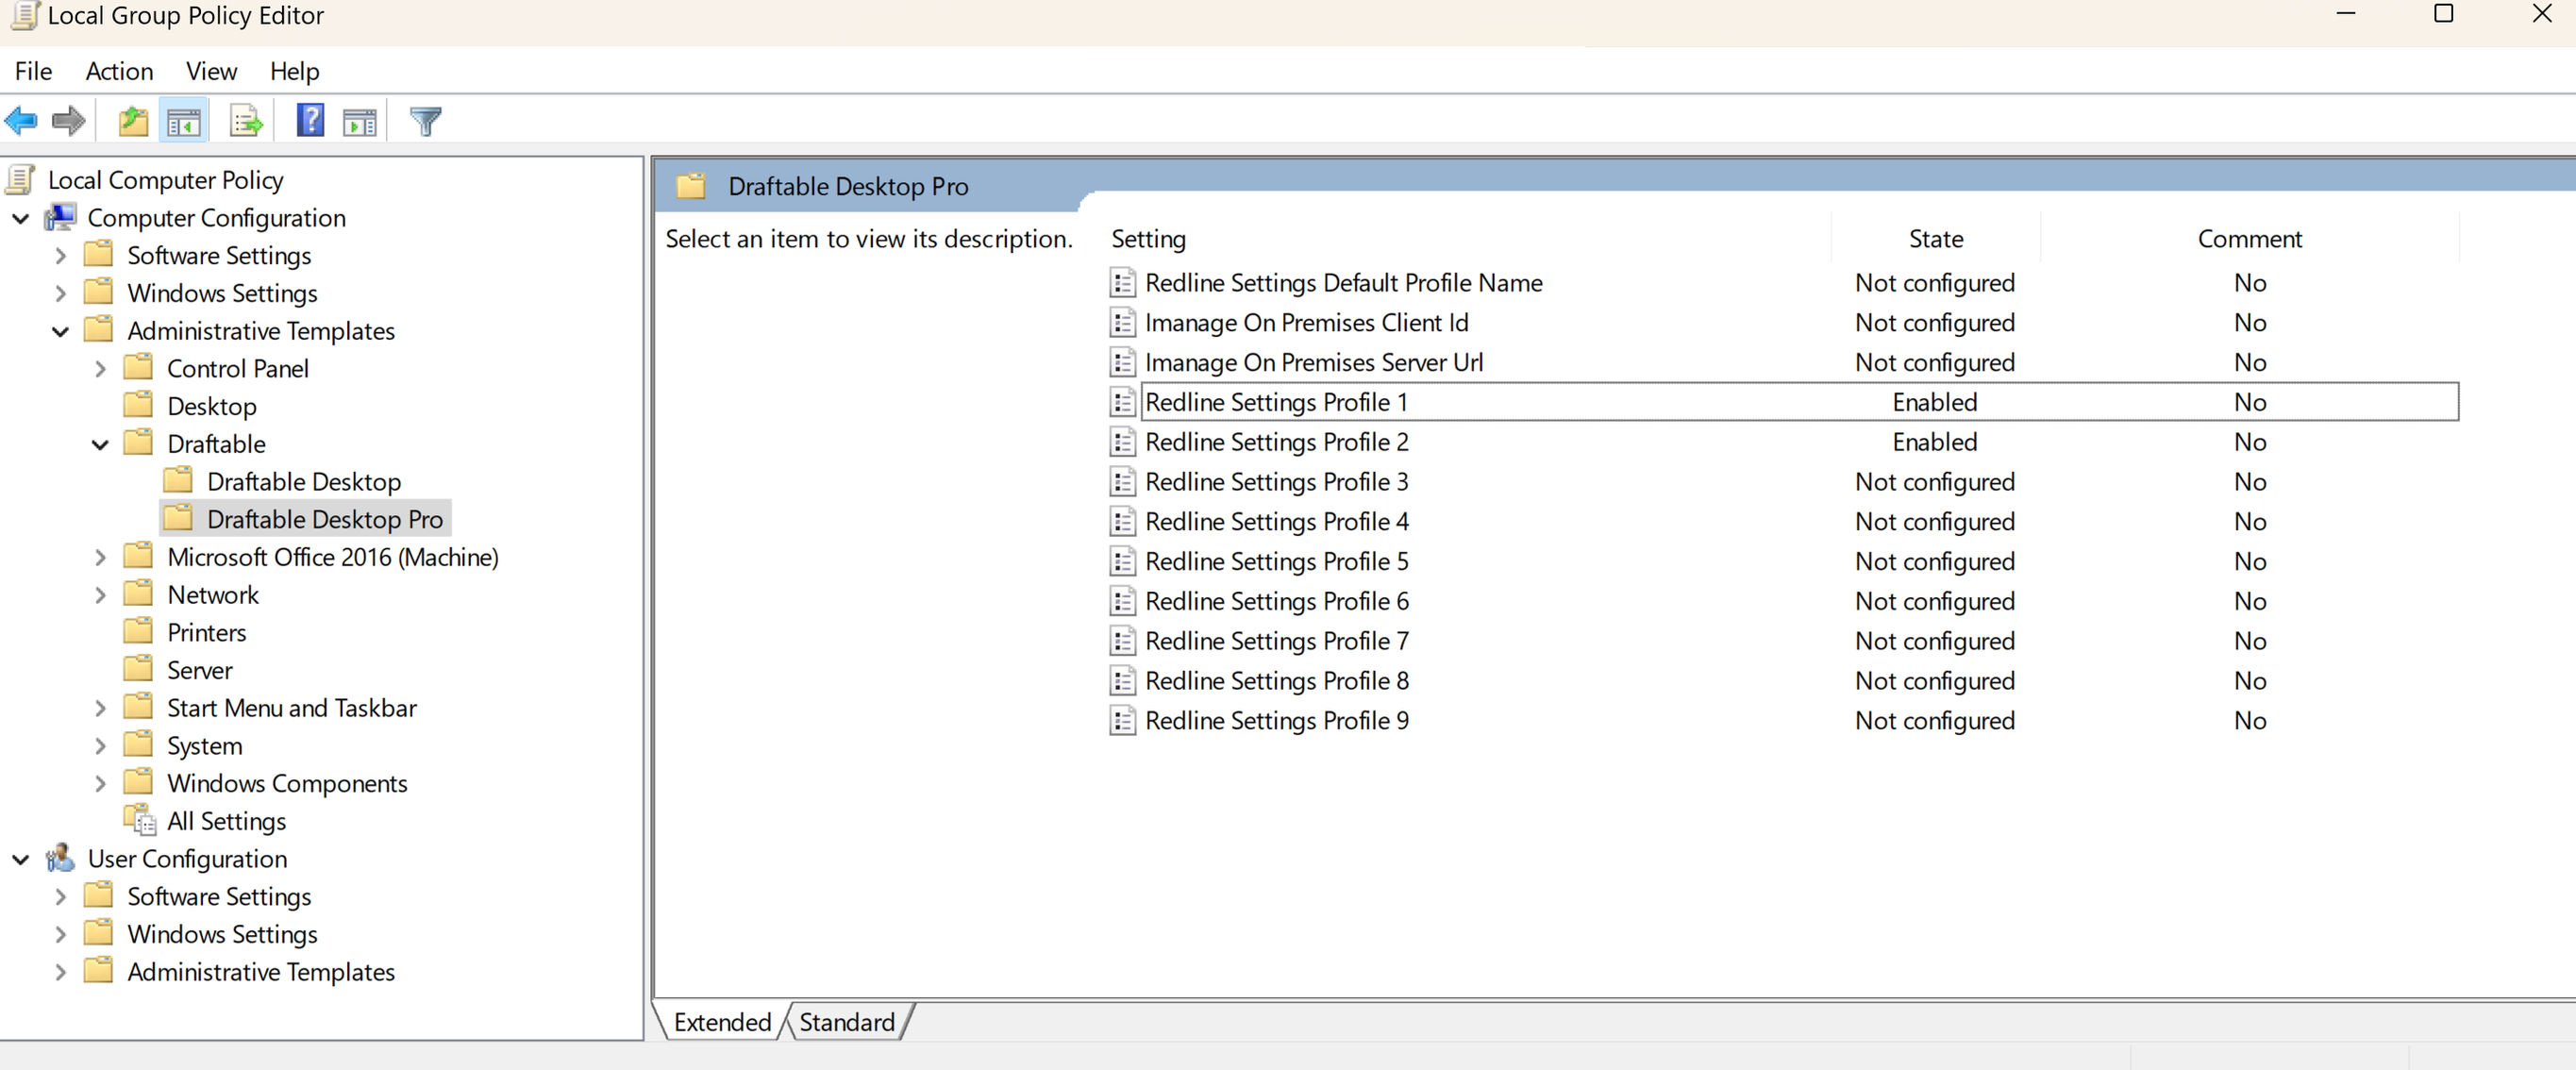Sort by the Comment column header

coord(2249,238)
